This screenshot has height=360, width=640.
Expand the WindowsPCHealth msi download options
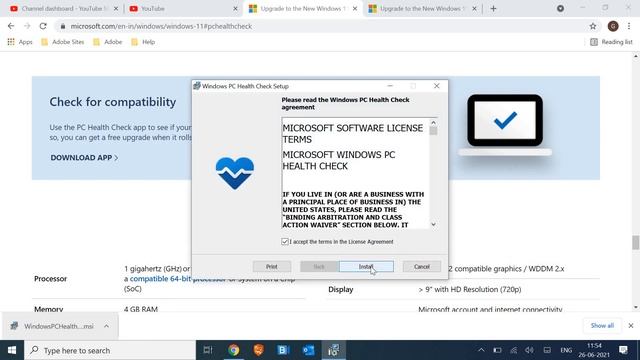tap(107, 326)
